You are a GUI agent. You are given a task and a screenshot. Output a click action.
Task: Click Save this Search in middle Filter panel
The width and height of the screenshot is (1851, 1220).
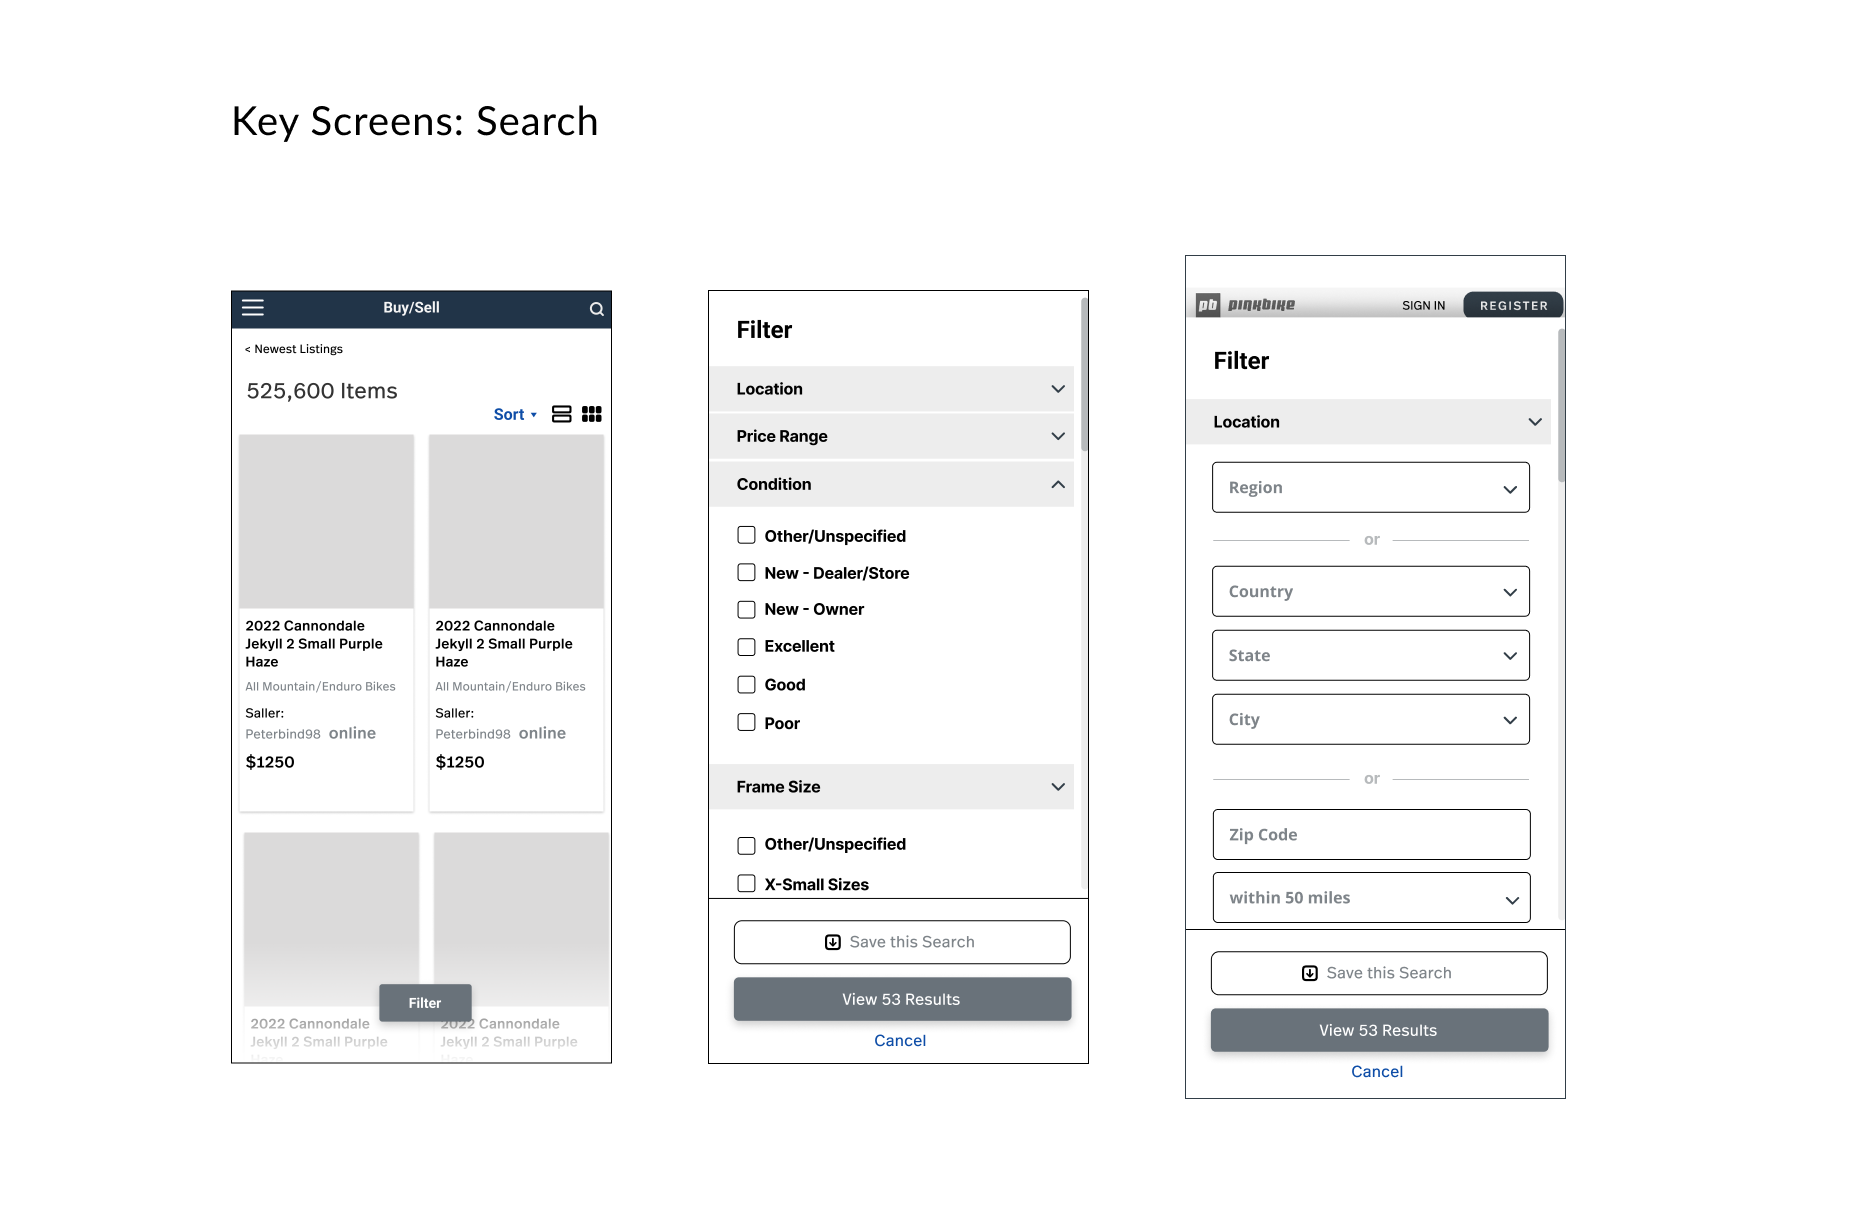point(902,942)
